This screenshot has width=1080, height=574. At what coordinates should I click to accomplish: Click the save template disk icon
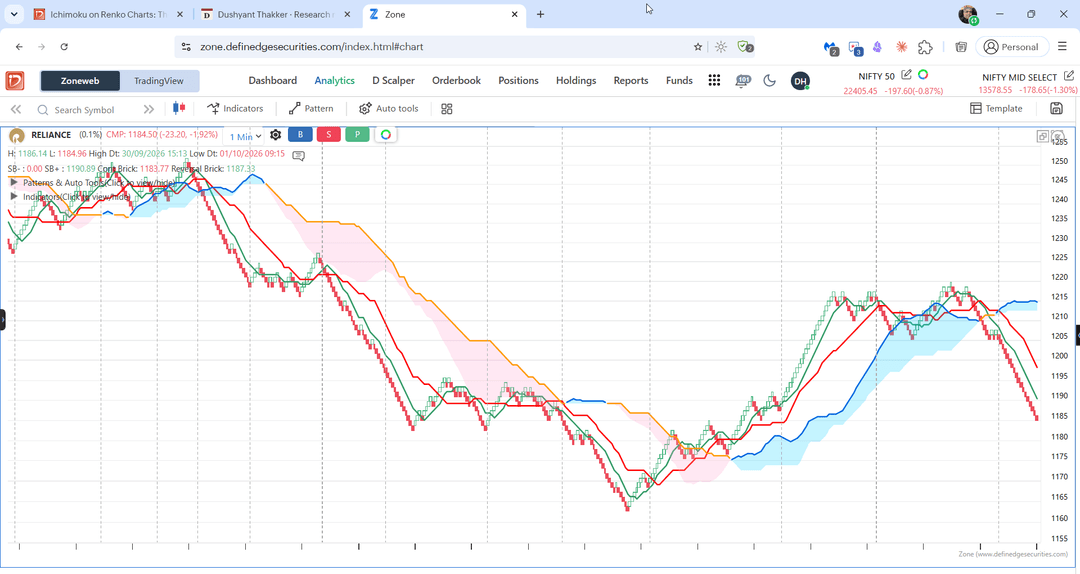[1056, 108]
